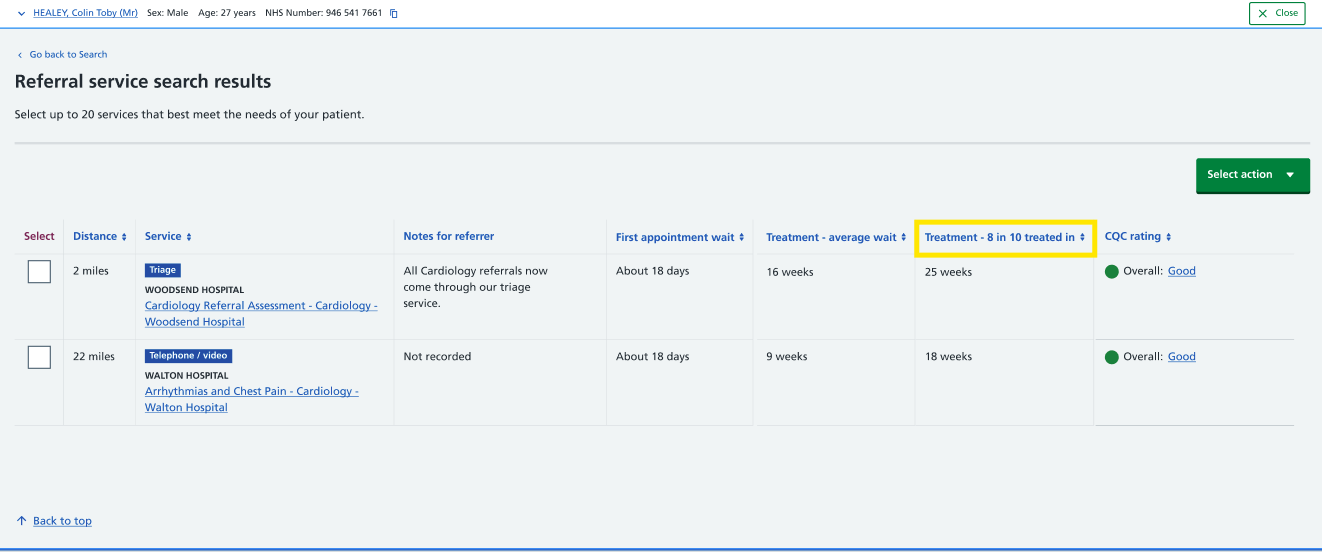The image size is (1322, 552).
Task: Click green CQC status dot for Walton Hospital
Action: pyautogui.click(x=1112, y=357)
